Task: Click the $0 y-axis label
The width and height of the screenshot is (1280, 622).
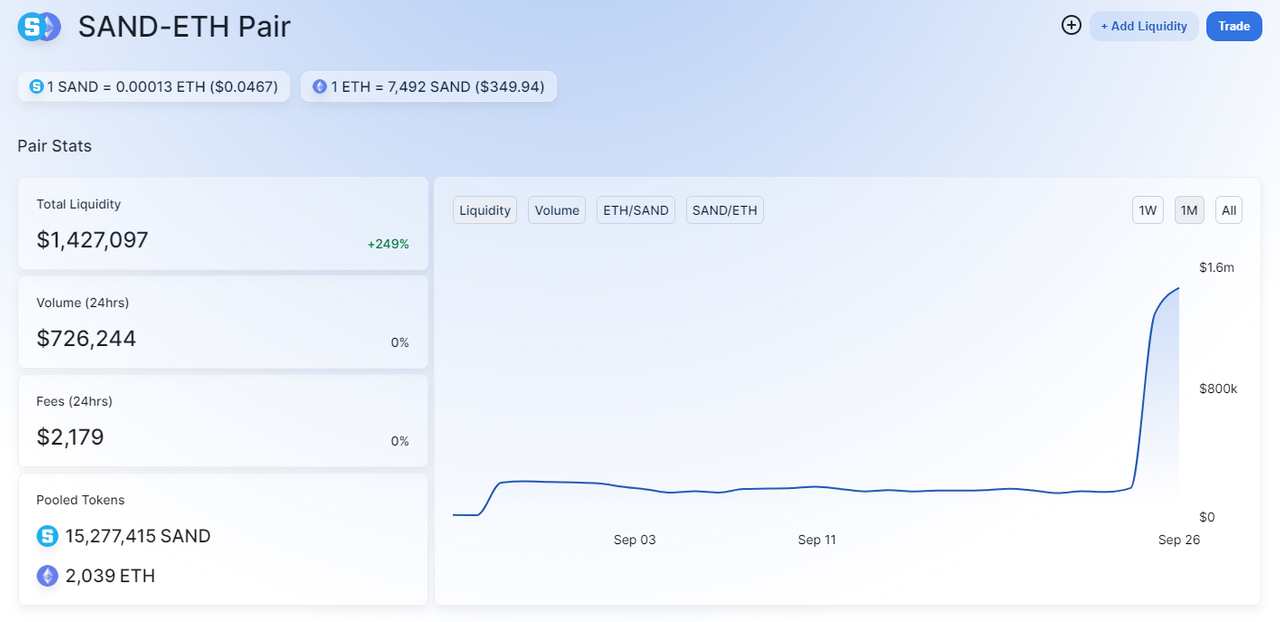Action: click(1207, 517)
